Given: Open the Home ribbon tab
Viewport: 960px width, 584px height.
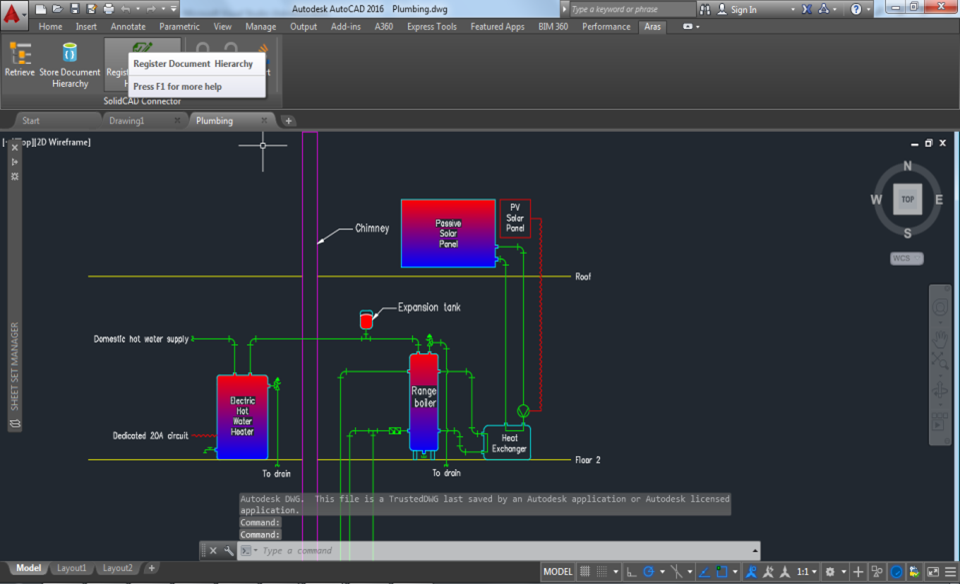Looking at the screenshot, I should 50,26.
